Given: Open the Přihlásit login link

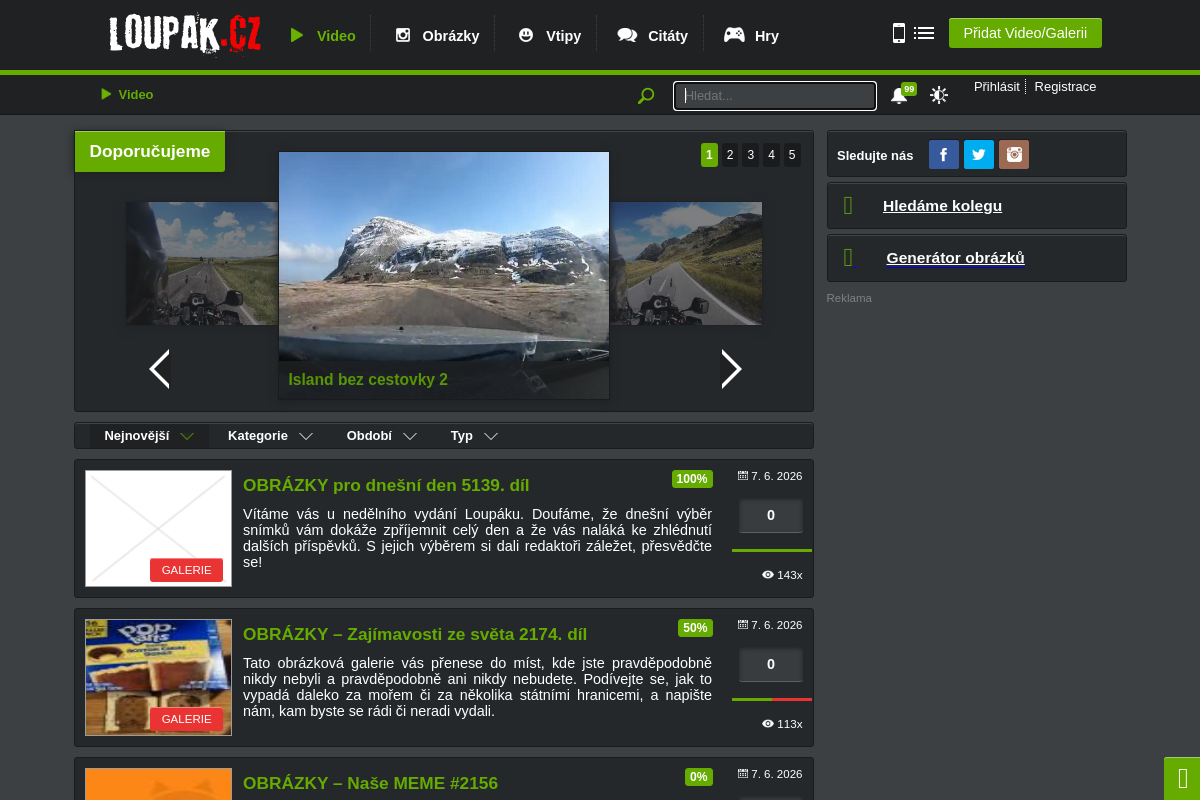Looking at the screenshot, I should (x=997, y=87).
